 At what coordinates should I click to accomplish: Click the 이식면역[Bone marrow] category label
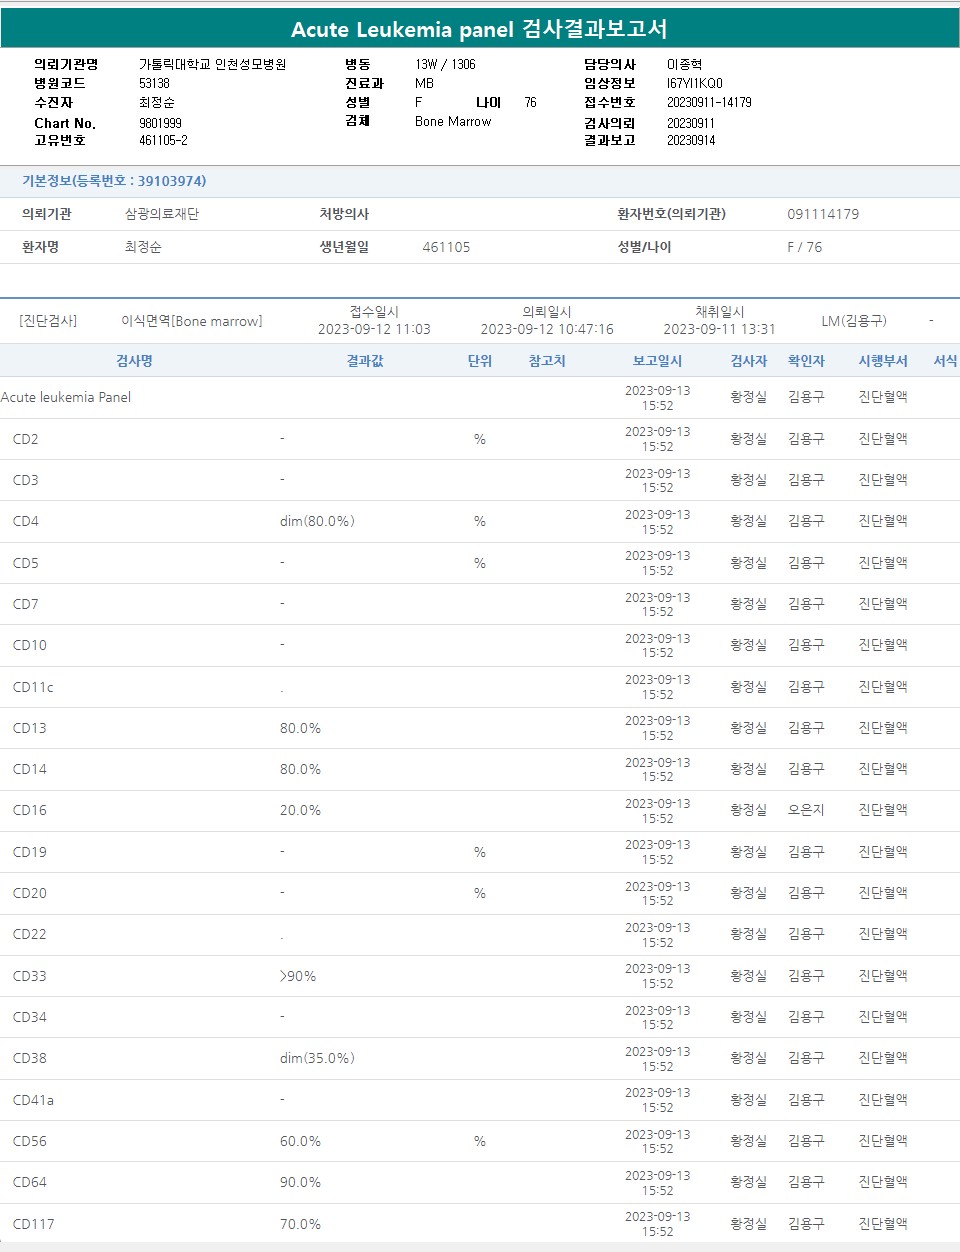tap(192, 321)
